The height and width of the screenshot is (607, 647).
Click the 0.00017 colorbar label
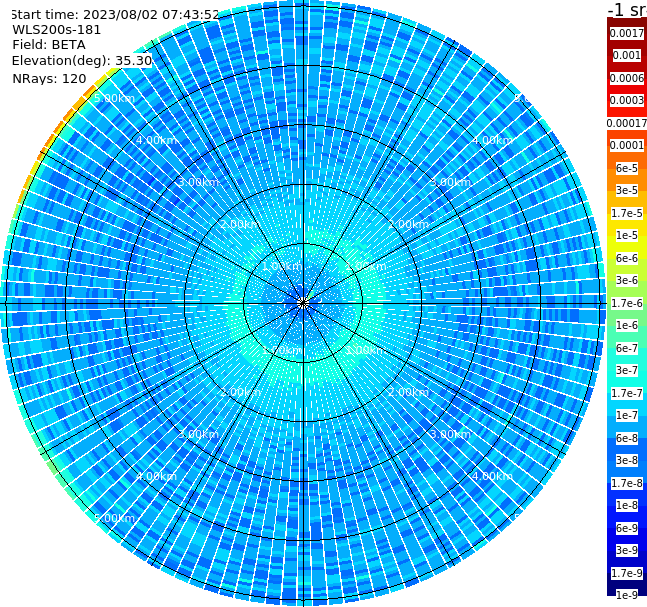click(x=627, y=123)
